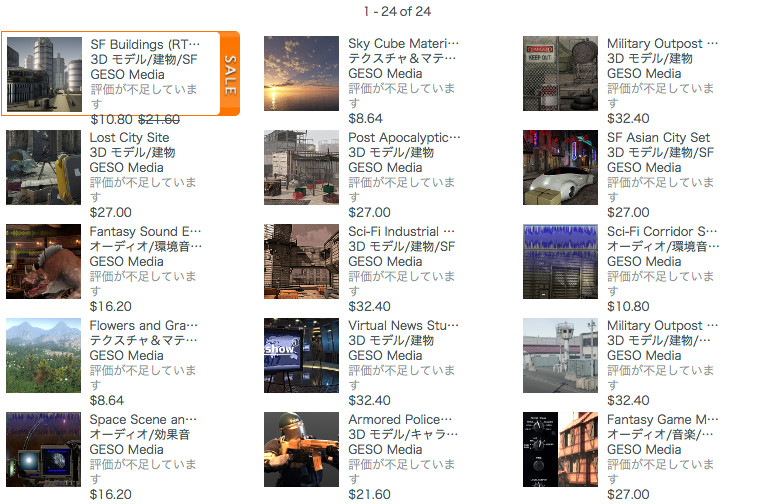Screen dimensions: 763x504
Task: Open the Armored Police… soldier thumbnail
Action: point(301,449)
